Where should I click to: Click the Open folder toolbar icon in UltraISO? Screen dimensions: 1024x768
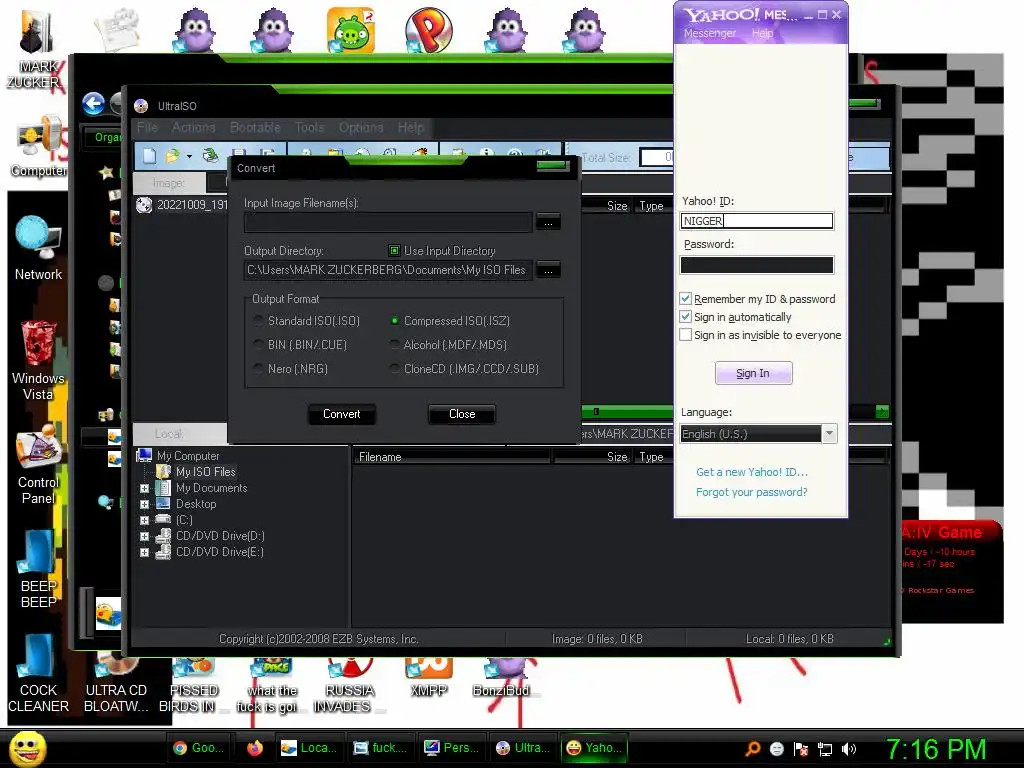172,155
